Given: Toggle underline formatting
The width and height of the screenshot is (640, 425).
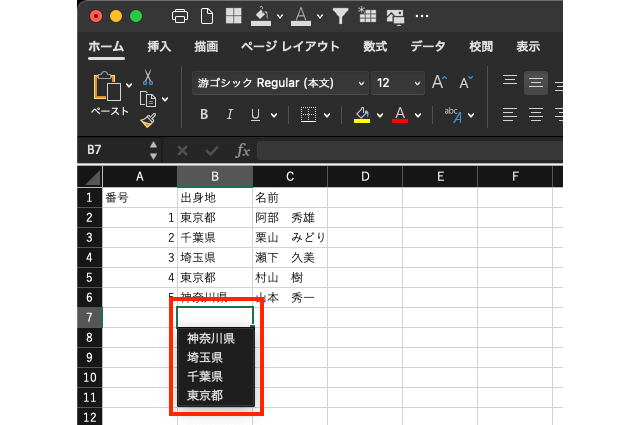Looking at the screenshot, I should pos(256,115).
